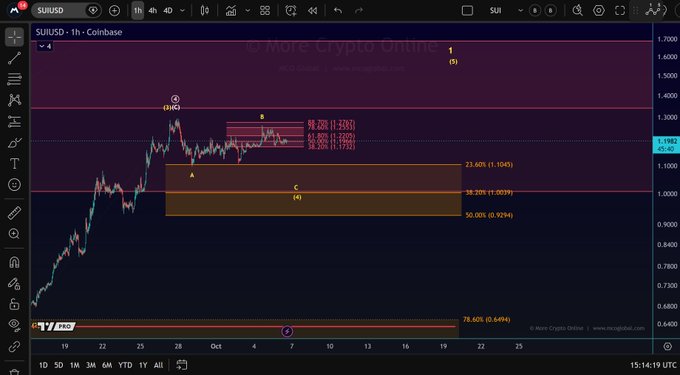Screen dimensions: 680x375
Task: Hide all drawings with eye icon
Action: pyautogui.click(x=14, y=325)
